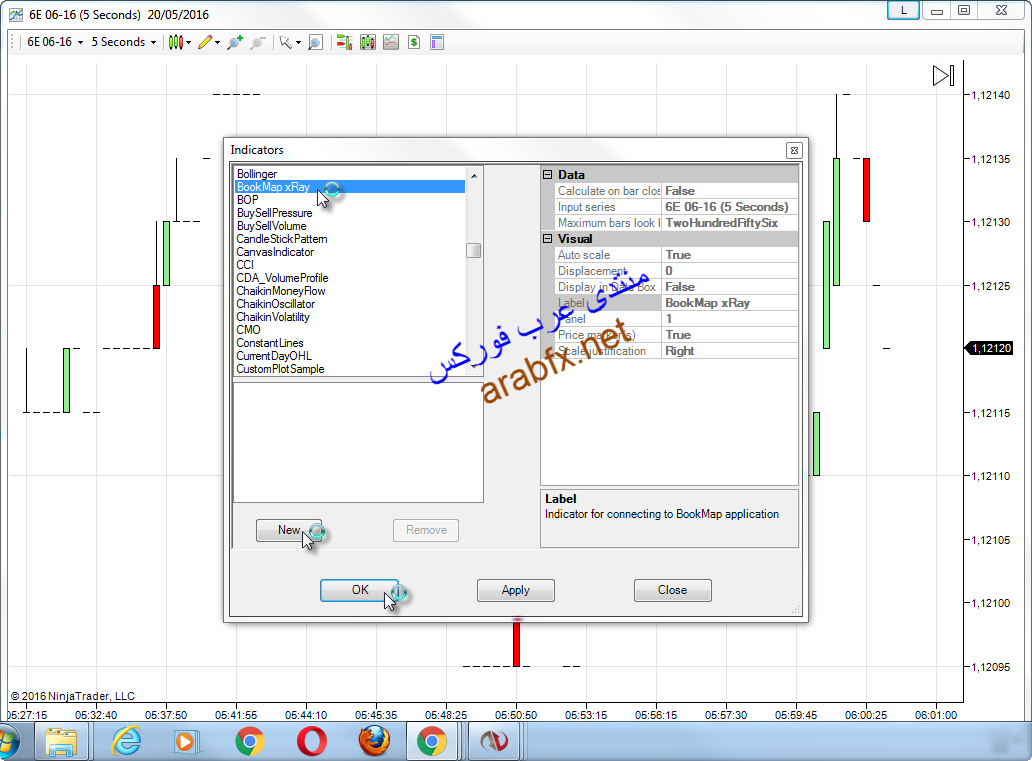Select CustomPlotSample indicator

point(350,369)
